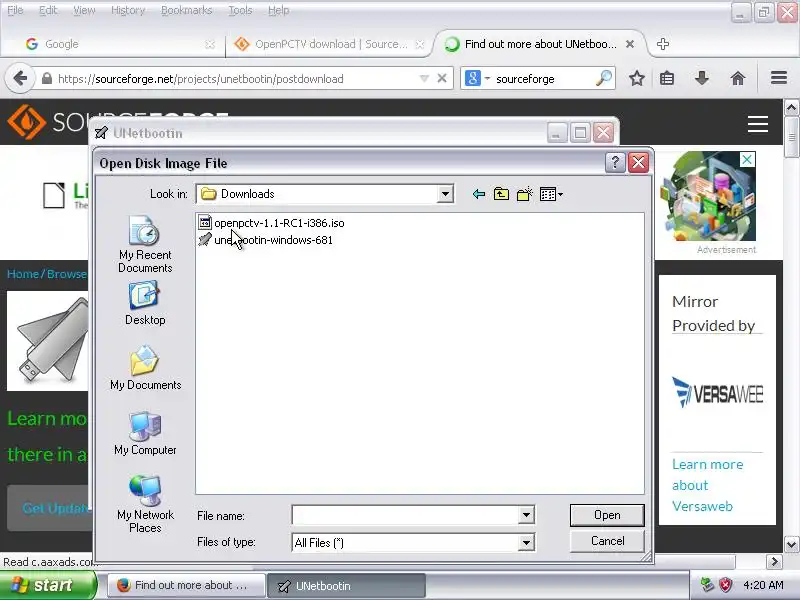The height and width of the screenshot is (600, 800).
Task: Click the Versaweb mirror logo
Action: point(717,392)
